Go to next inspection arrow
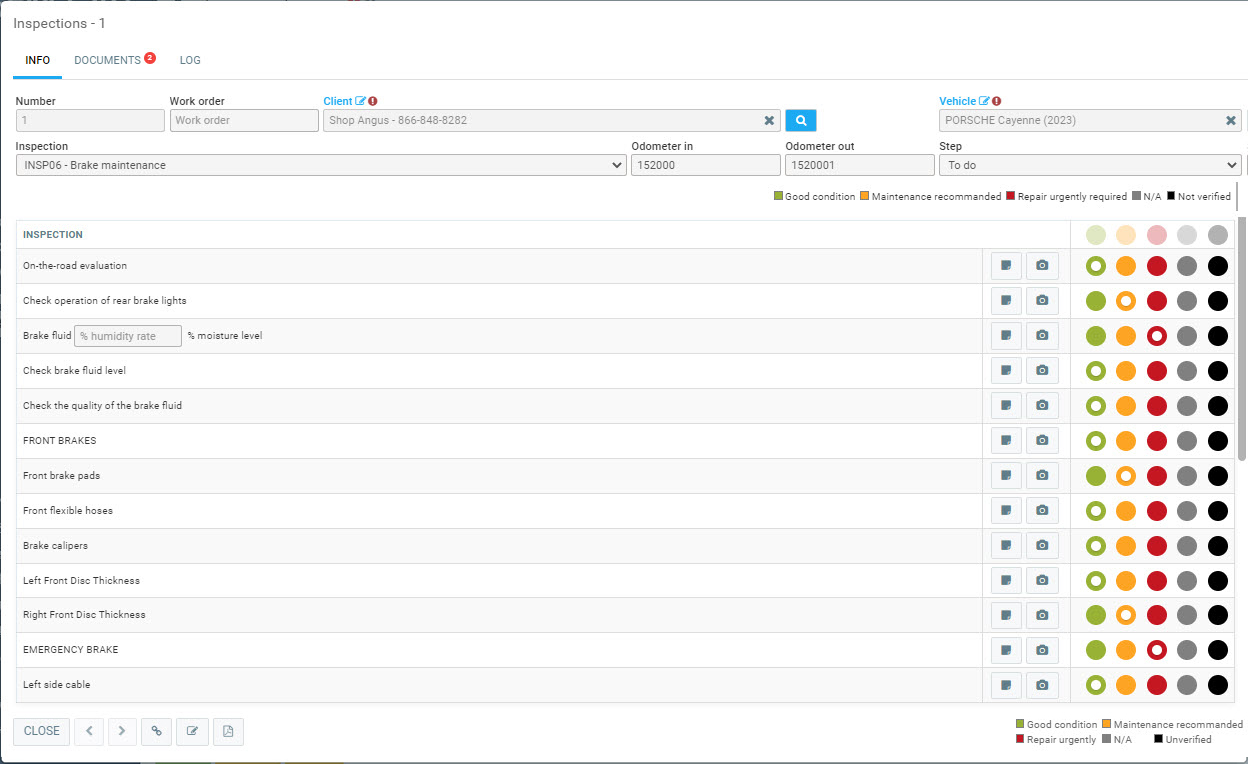 click(122, 731)
